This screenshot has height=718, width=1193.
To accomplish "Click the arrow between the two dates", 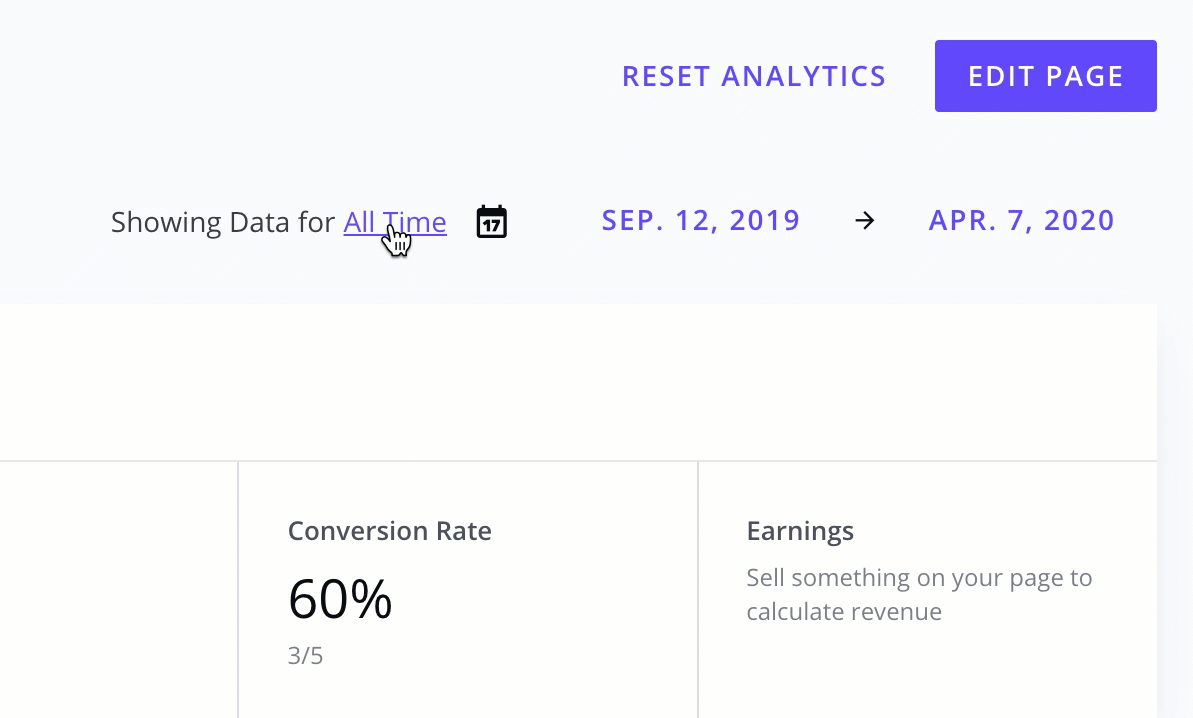I will [864, 221].
